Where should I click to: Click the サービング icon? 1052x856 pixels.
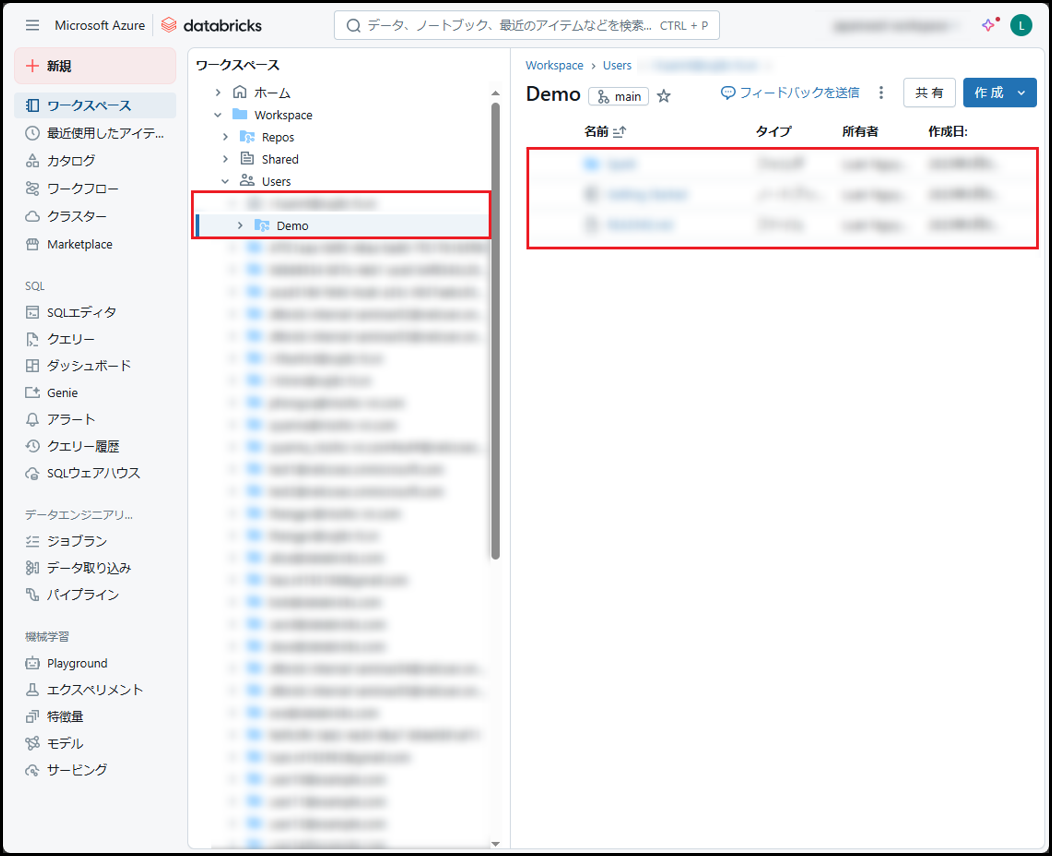[x=32, y=770]
